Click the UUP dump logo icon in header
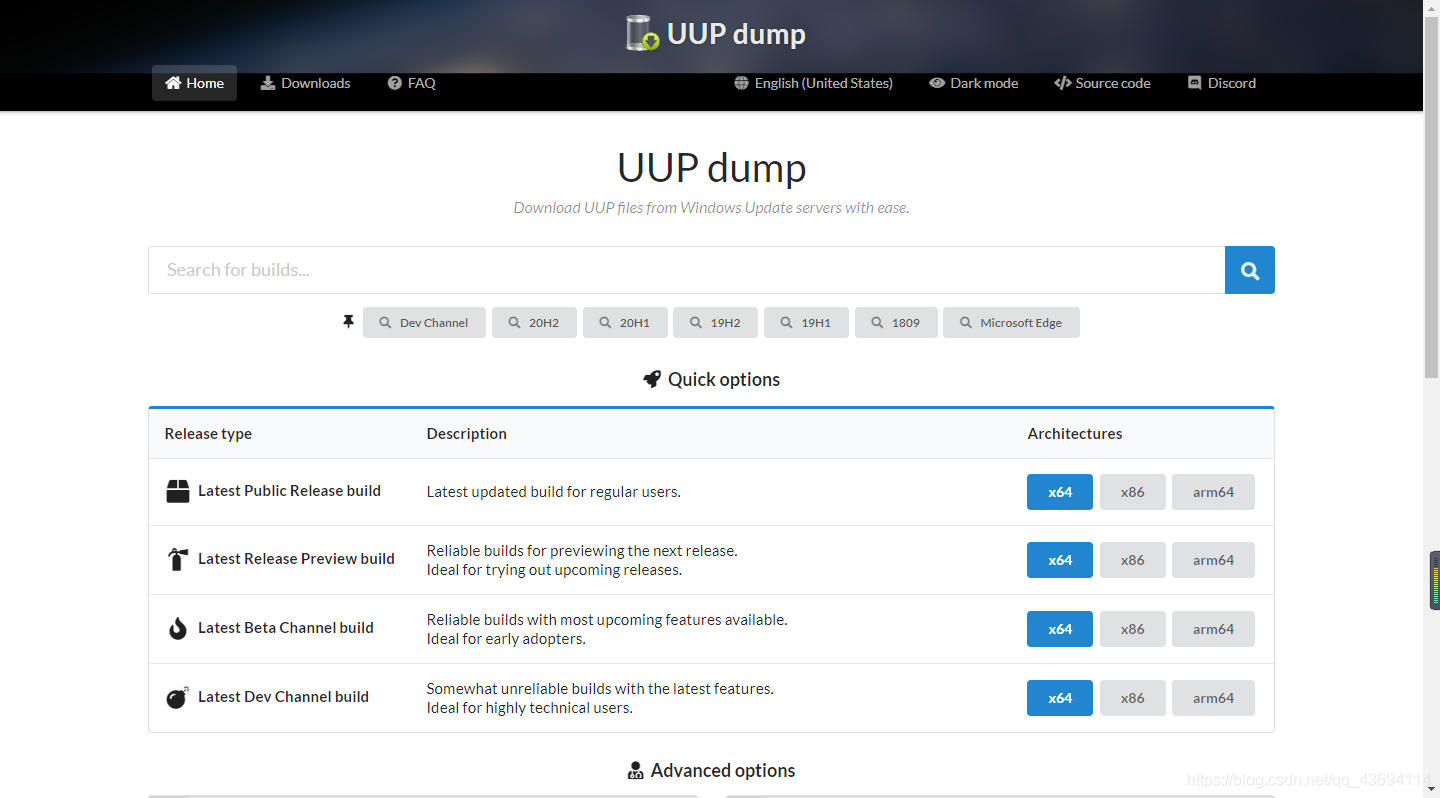 (643, 33)
